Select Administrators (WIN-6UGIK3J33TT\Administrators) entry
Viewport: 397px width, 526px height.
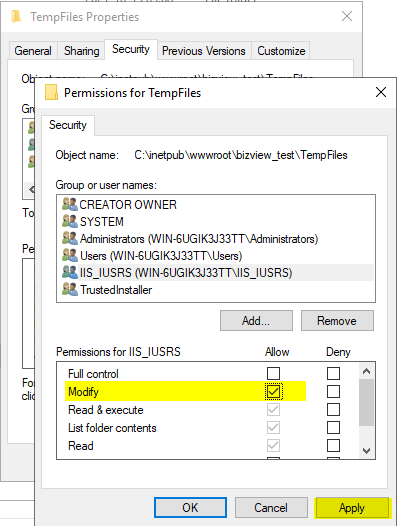point(215,239)
